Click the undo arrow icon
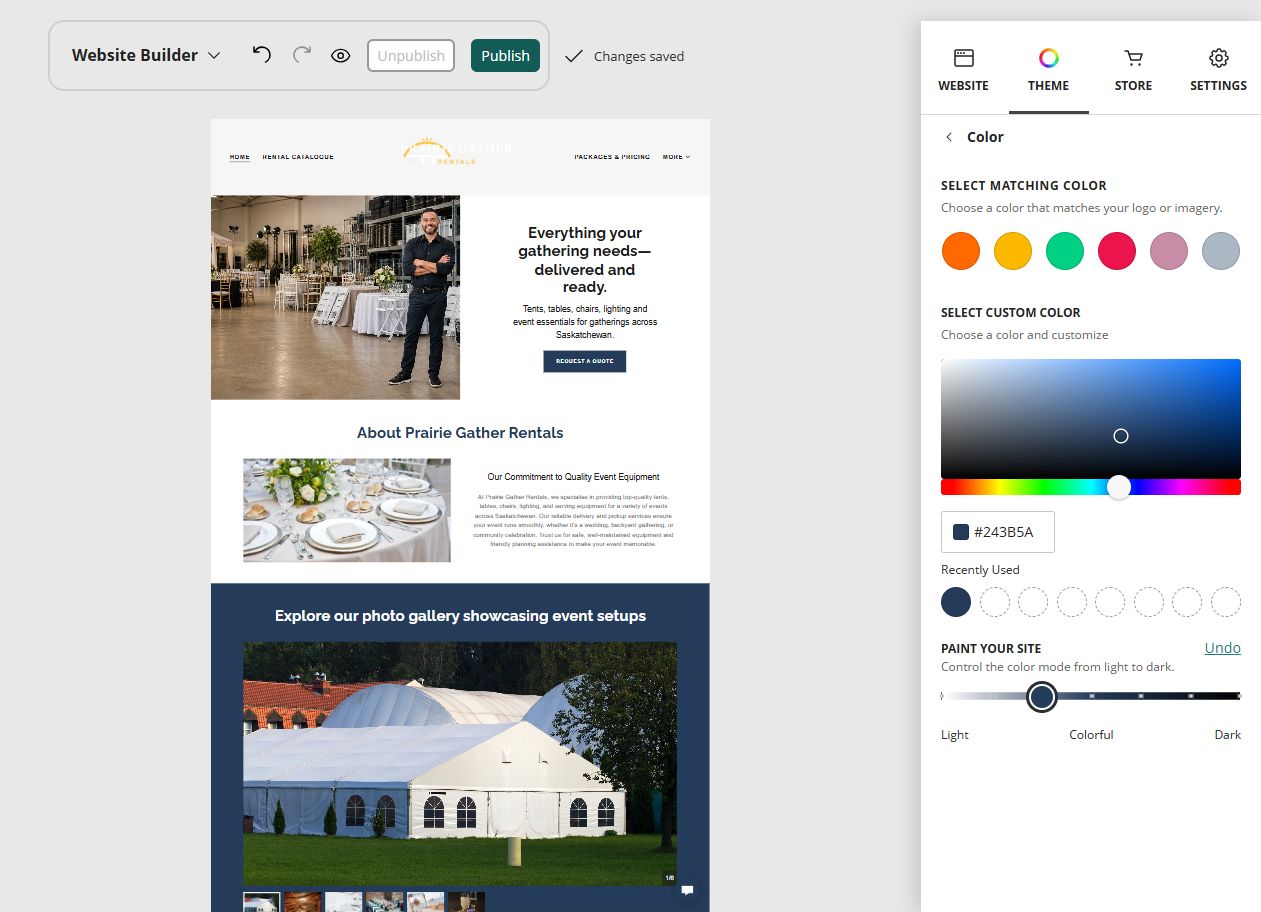1261x912 pixels. pyautogui.click(x=262, y=54)
